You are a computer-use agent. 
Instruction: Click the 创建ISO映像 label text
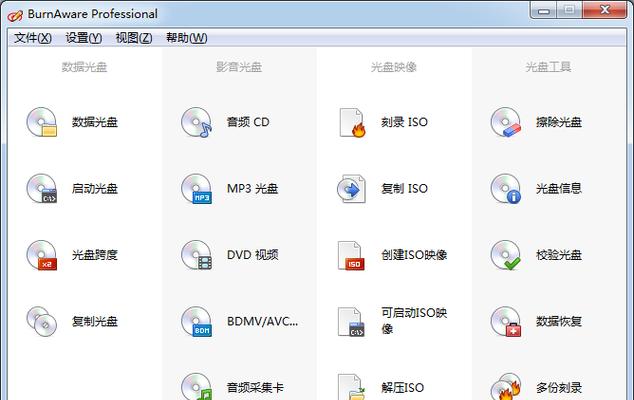point(414,255)
